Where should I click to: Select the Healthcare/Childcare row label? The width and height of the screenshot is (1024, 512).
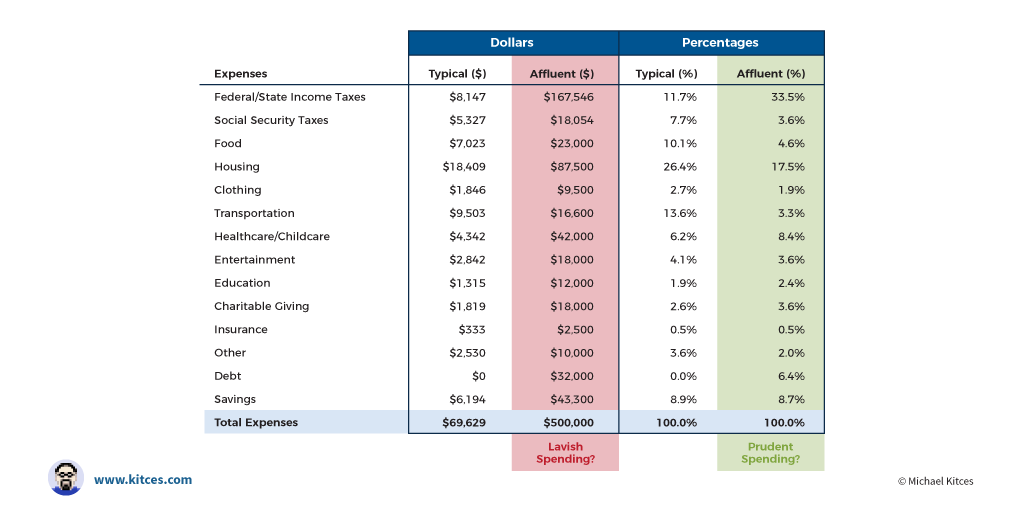(272, 237)
